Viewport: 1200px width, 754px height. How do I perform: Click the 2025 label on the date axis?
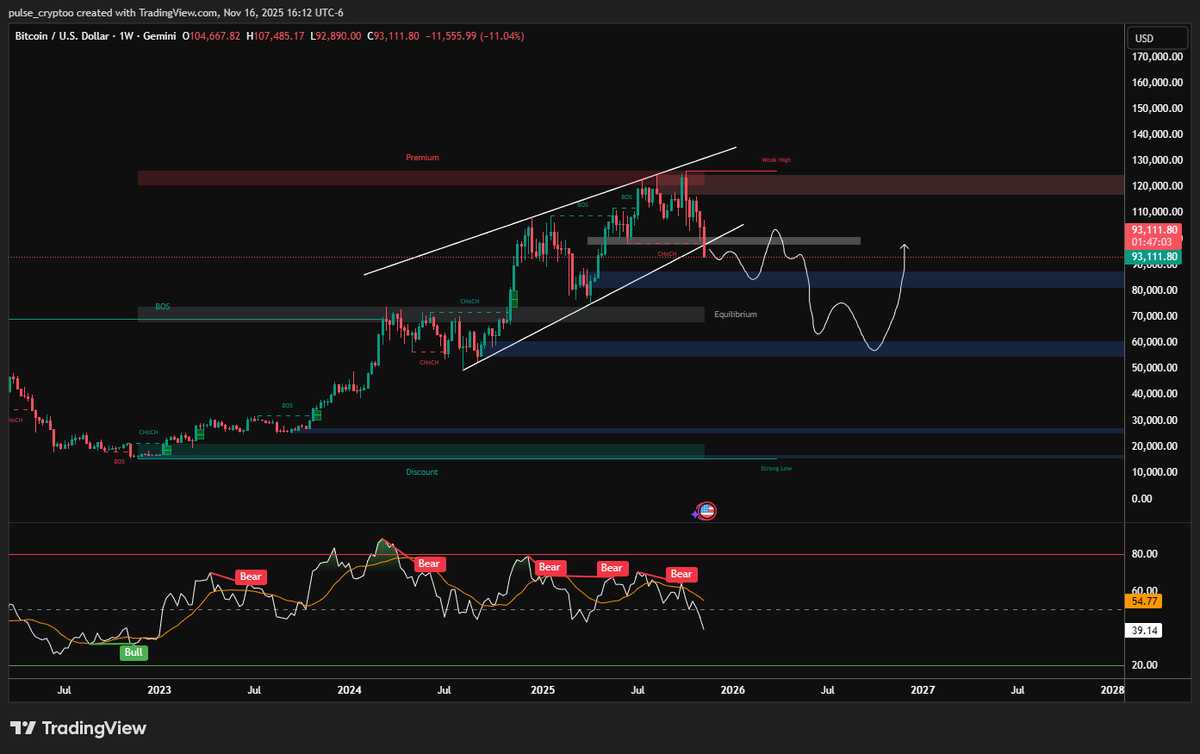pyautogui.click(x=542, y=690)
